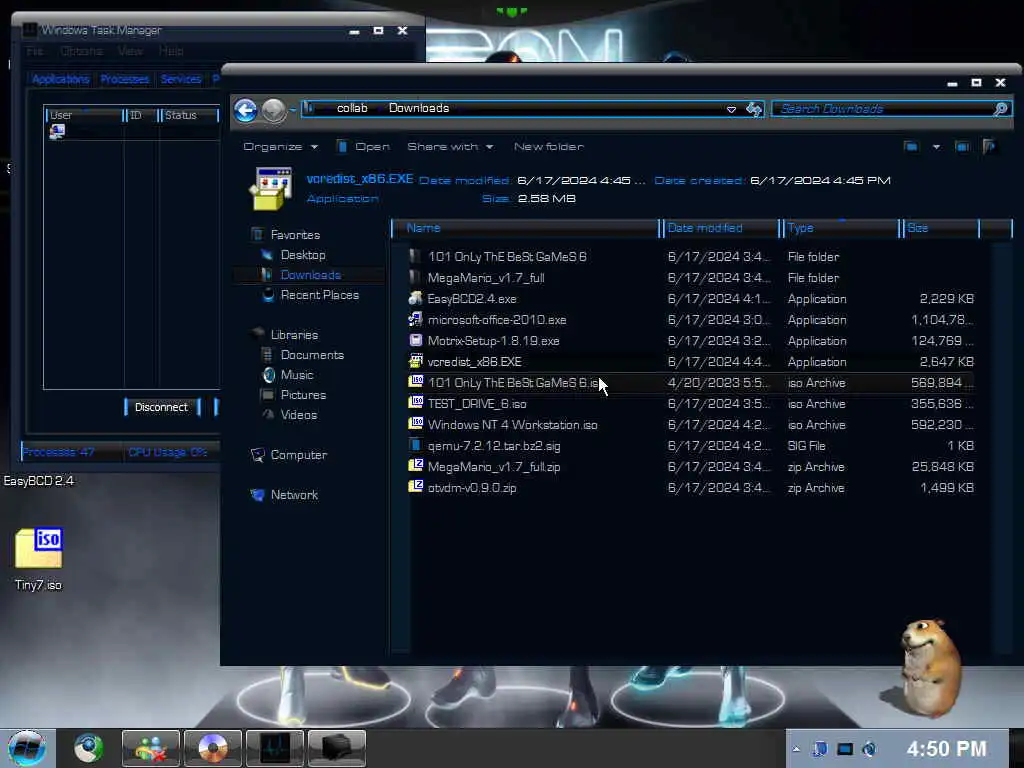This screenshot has height=768, width=1024.
Task: Click New folder button
Action: pyautogui.click(x=549, y=147)
